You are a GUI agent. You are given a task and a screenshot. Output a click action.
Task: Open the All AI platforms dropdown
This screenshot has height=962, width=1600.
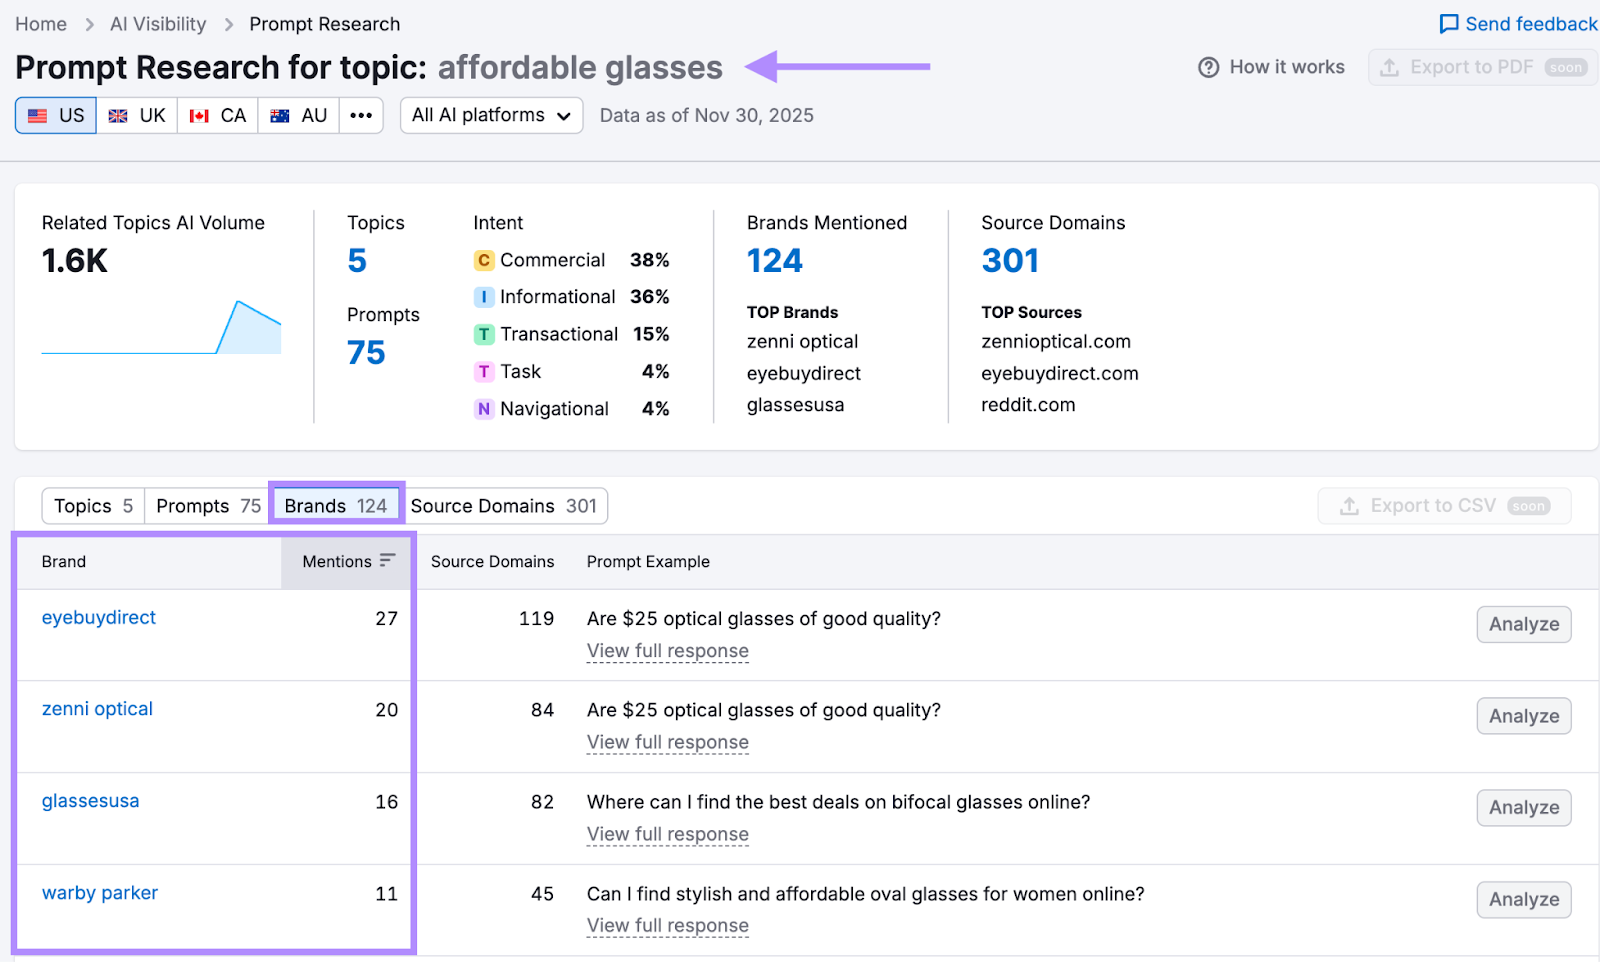(491, 115)
